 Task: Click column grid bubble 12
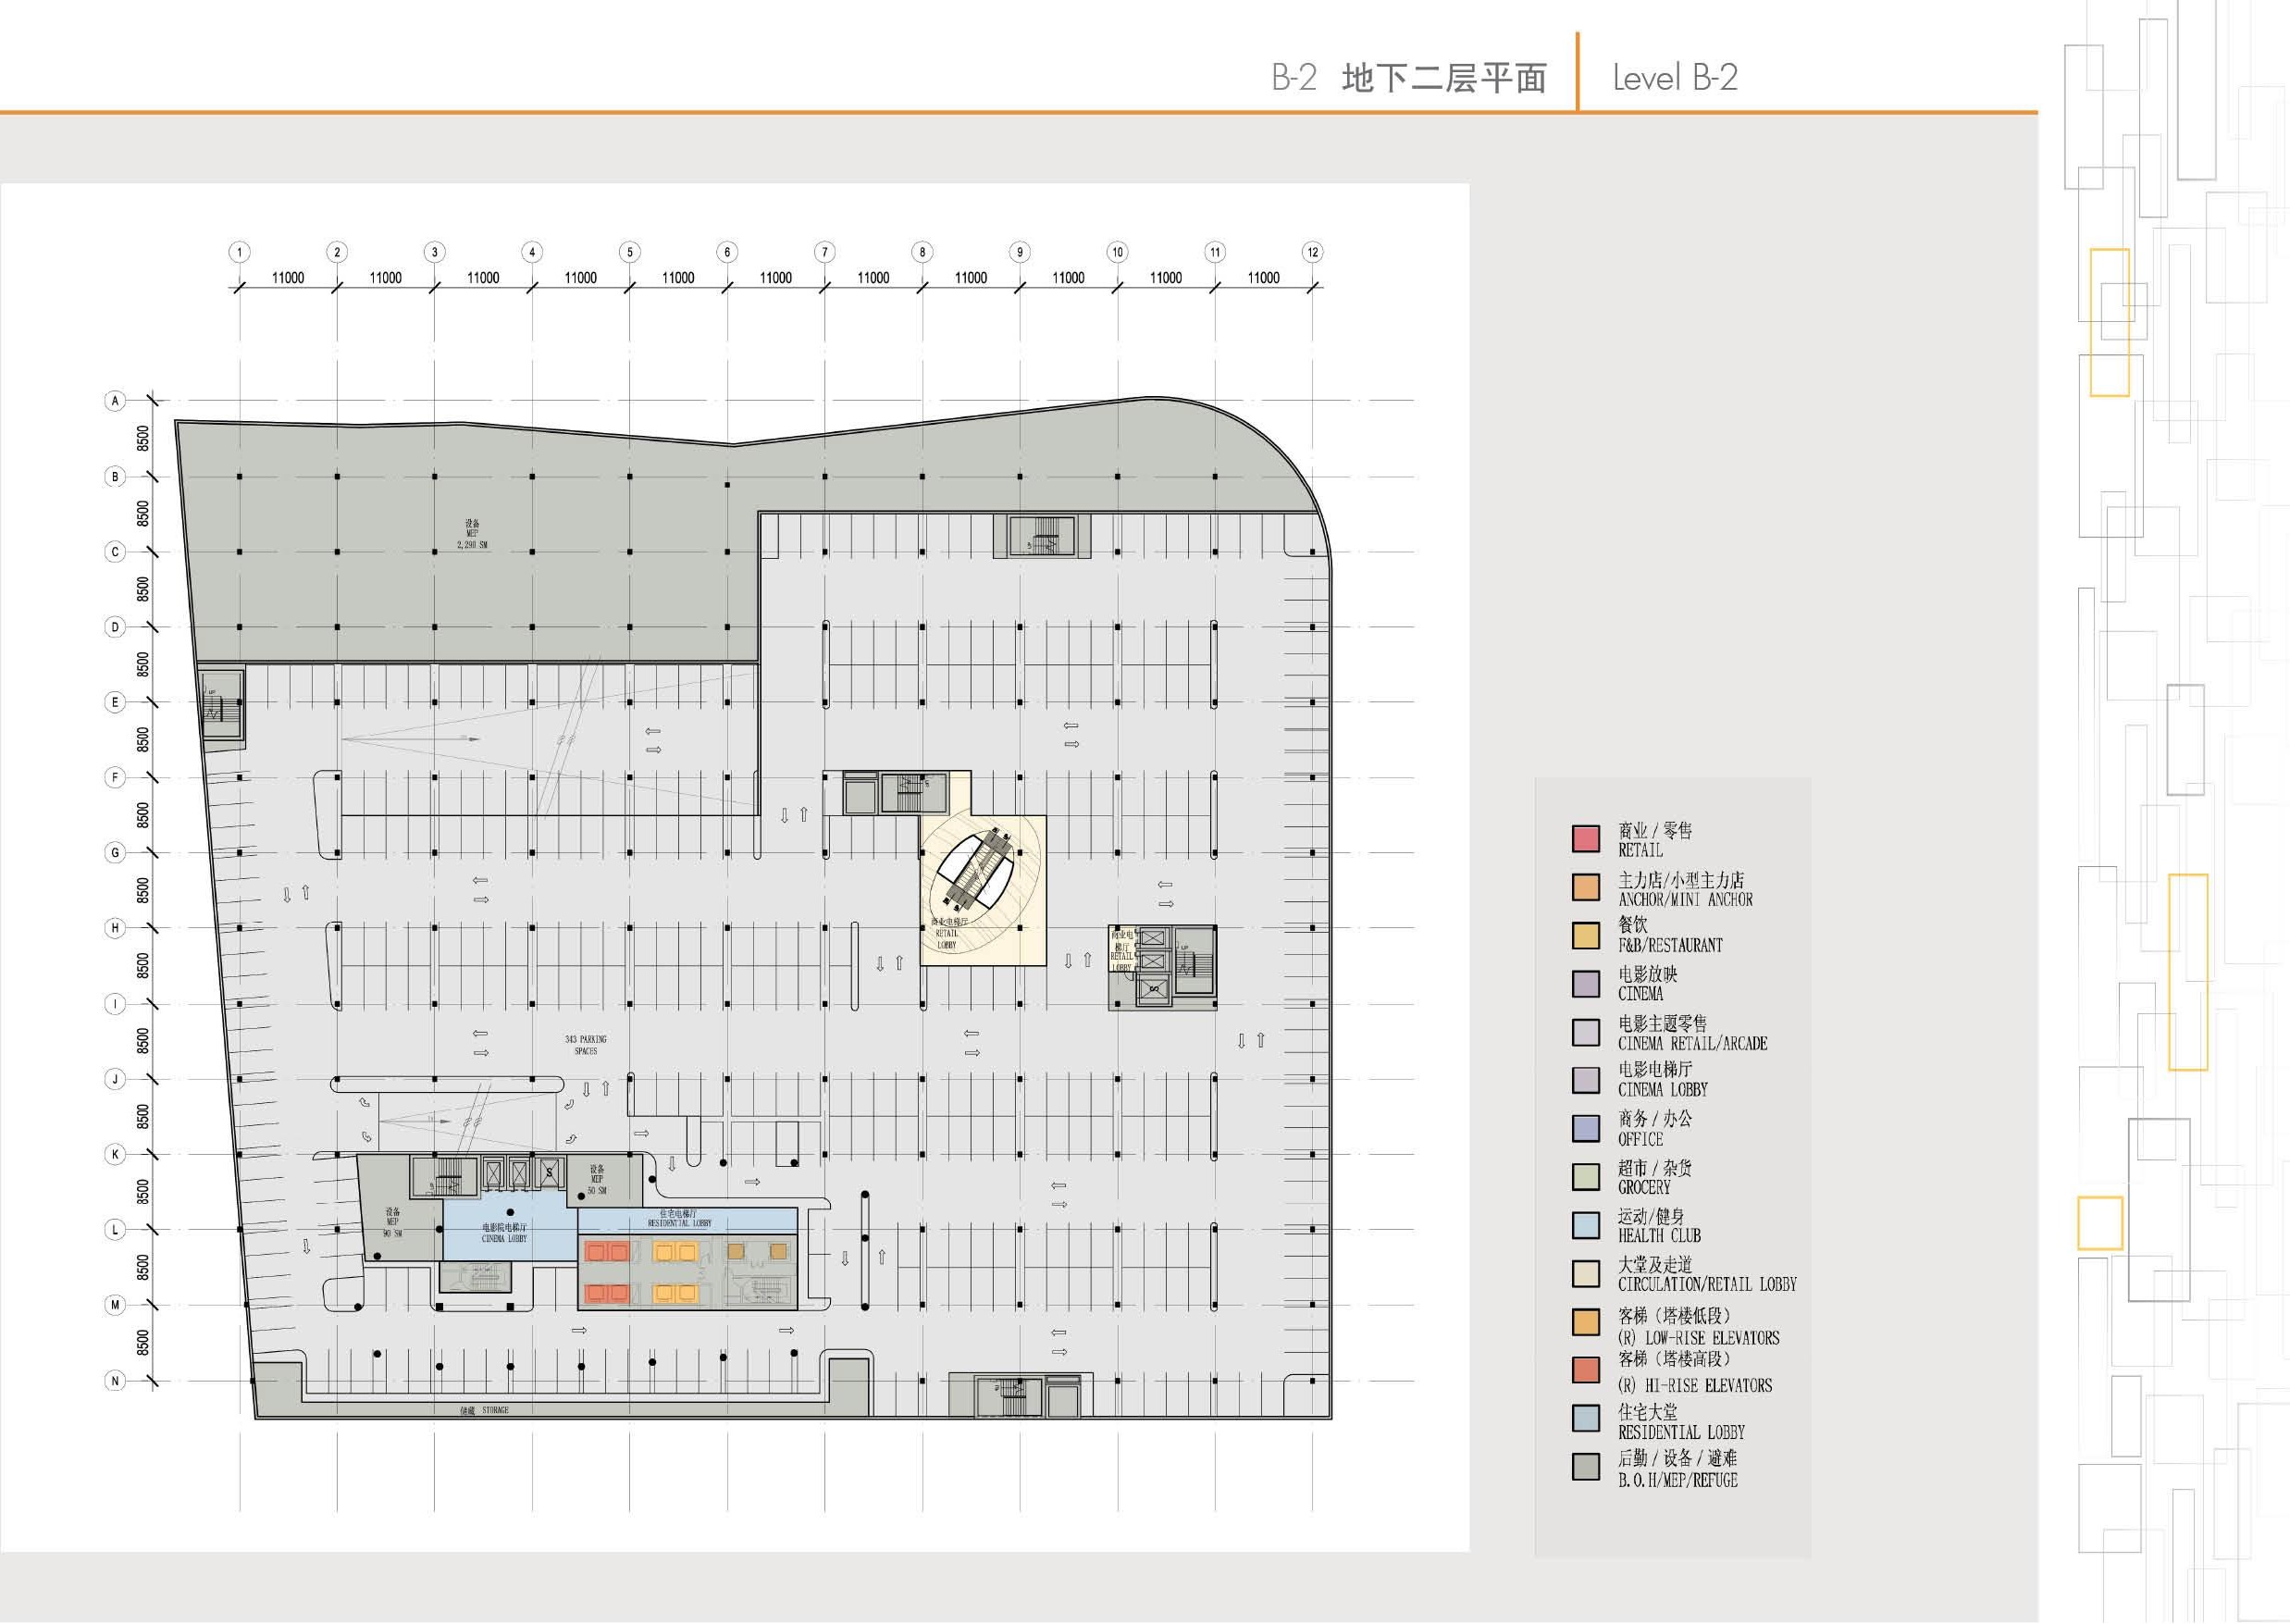pyautogui.click(x=1313, y=252)
